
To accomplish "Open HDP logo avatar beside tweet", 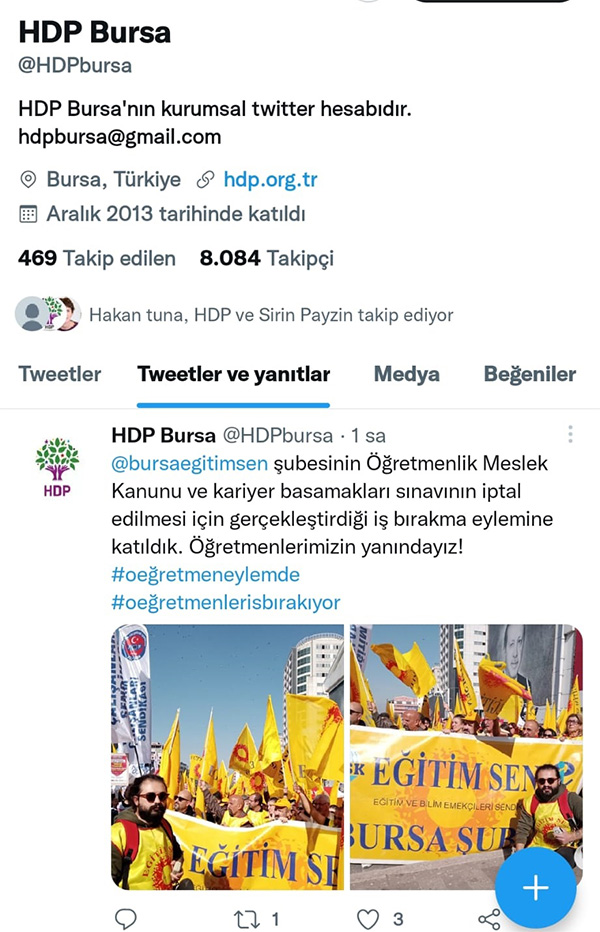I will point(57,467).
